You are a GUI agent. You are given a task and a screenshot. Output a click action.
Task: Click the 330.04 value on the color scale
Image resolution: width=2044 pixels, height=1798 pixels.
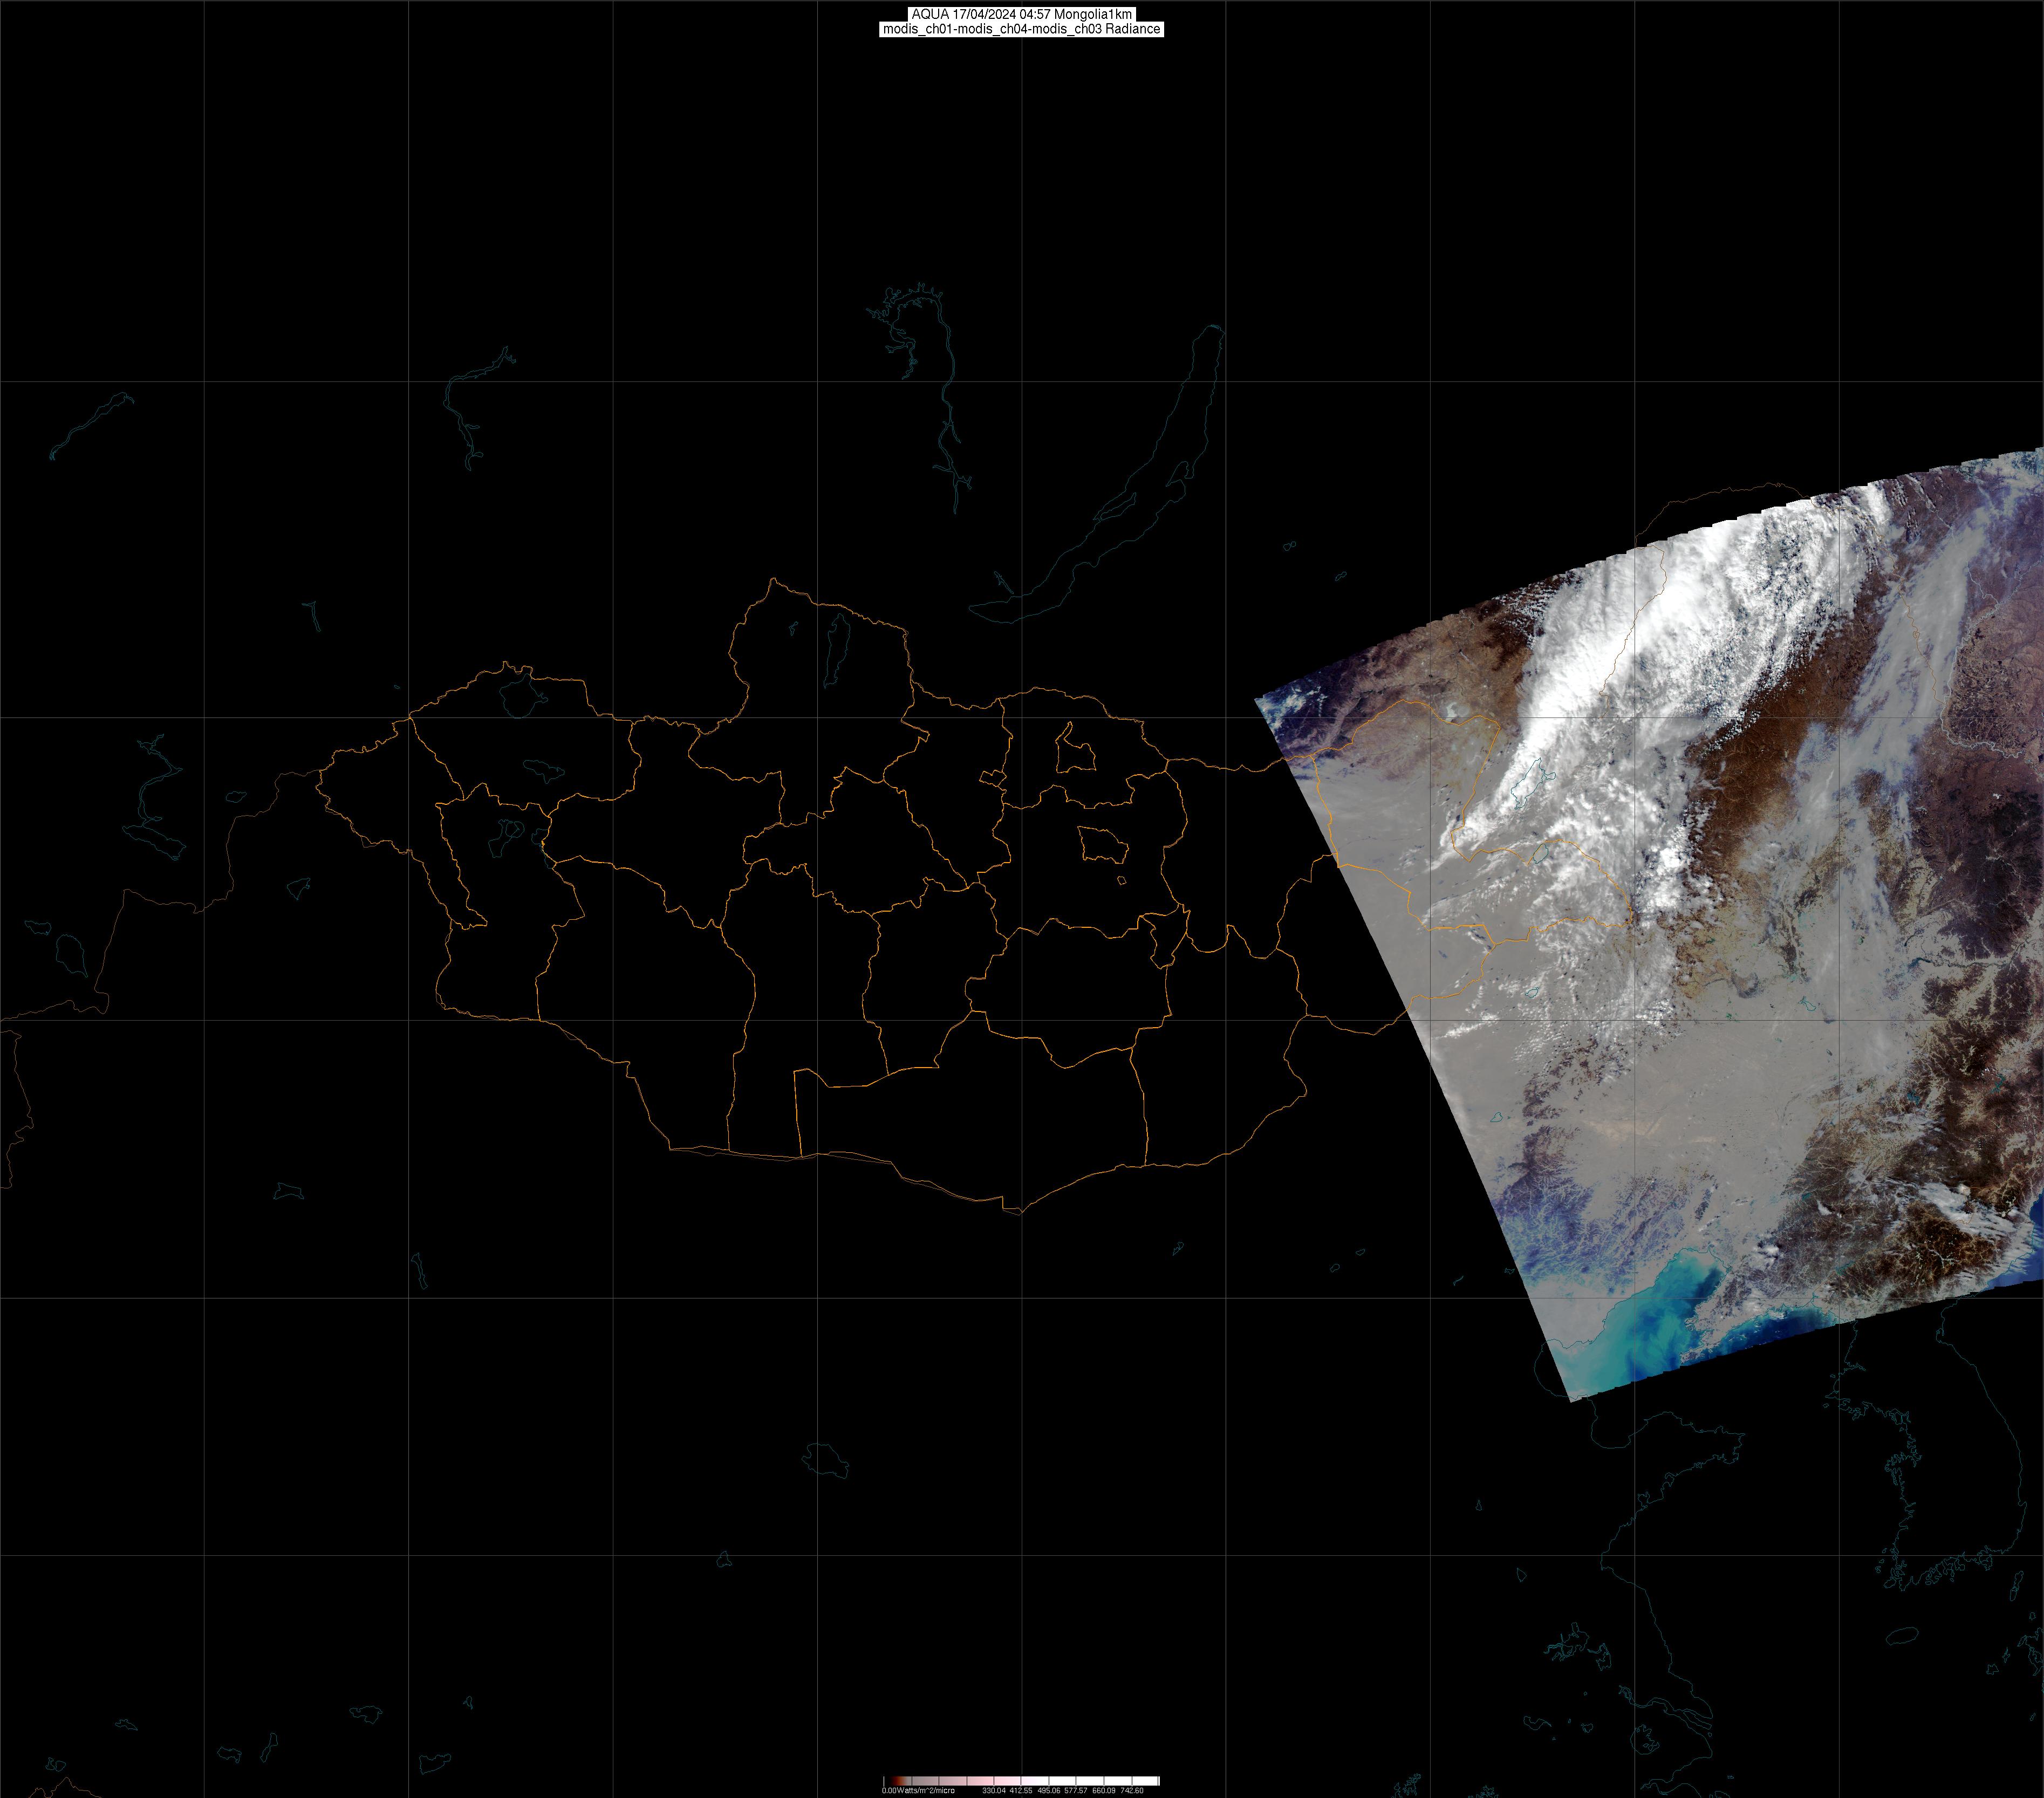994,1790
